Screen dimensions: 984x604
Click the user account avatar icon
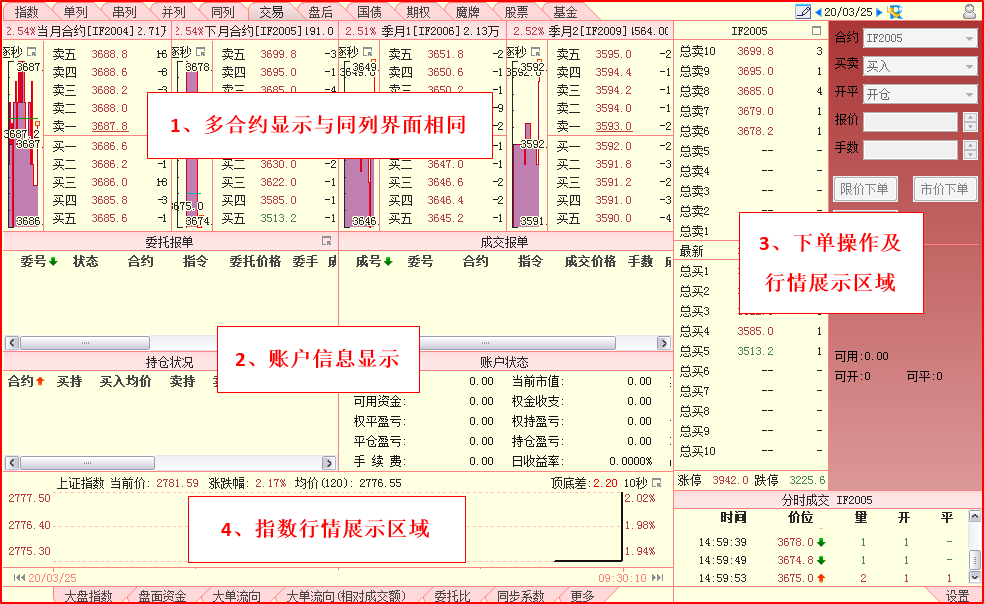[x=969, y=12]
